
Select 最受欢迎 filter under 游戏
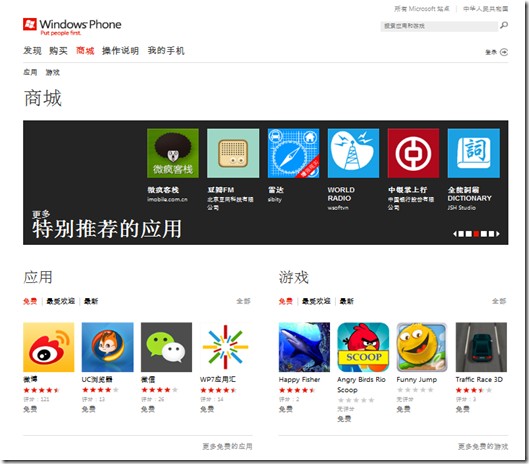point(316,301)
